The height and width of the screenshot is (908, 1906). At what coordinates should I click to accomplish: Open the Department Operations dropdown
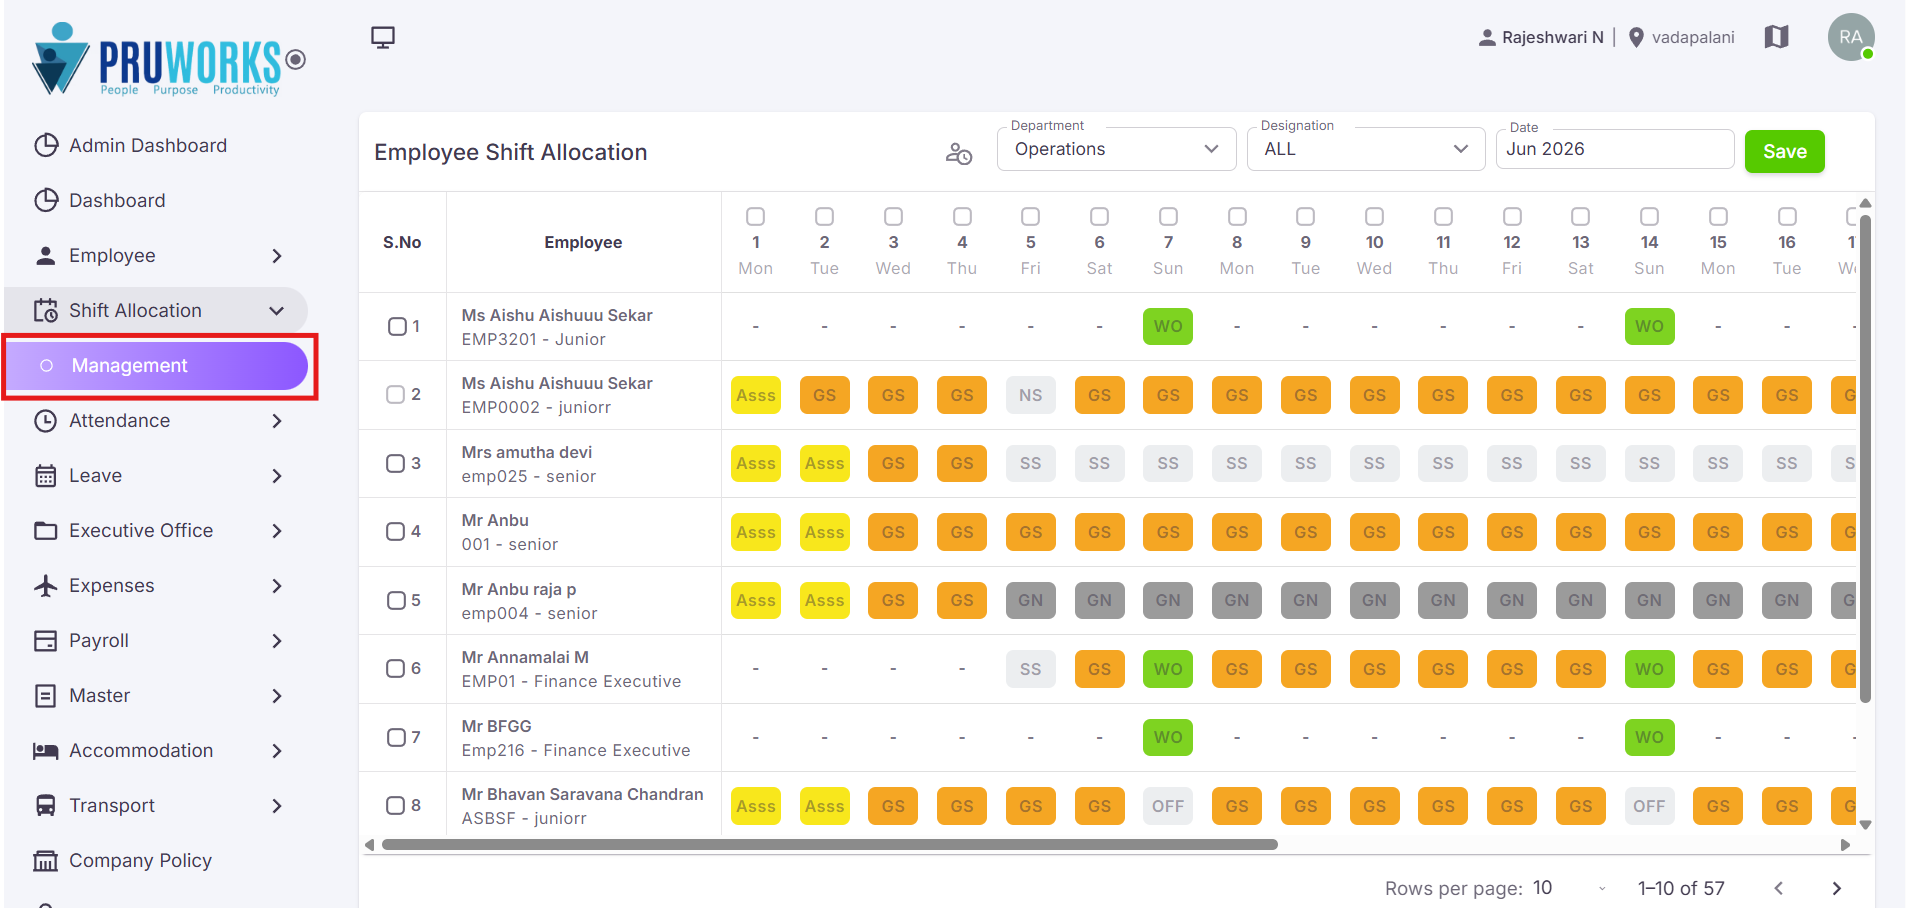[1116, 149]
